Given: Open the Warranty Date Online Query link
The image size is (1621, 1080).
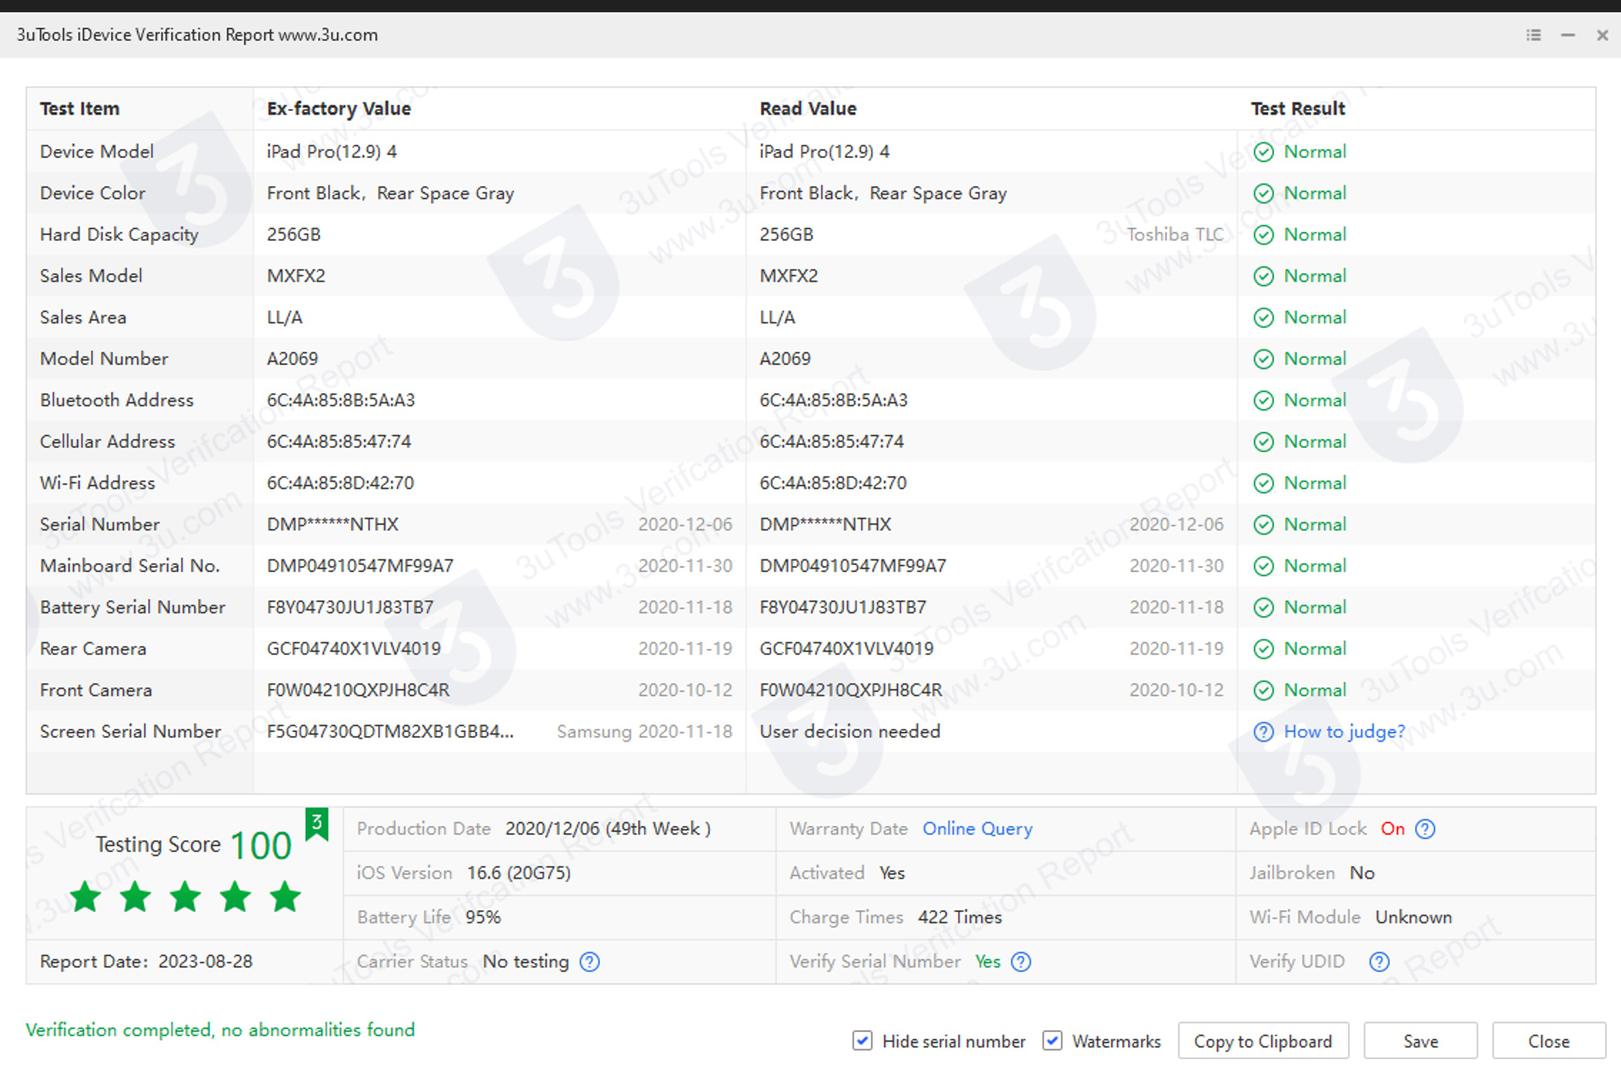Looking at the screenshot, I should coord(977,829).
